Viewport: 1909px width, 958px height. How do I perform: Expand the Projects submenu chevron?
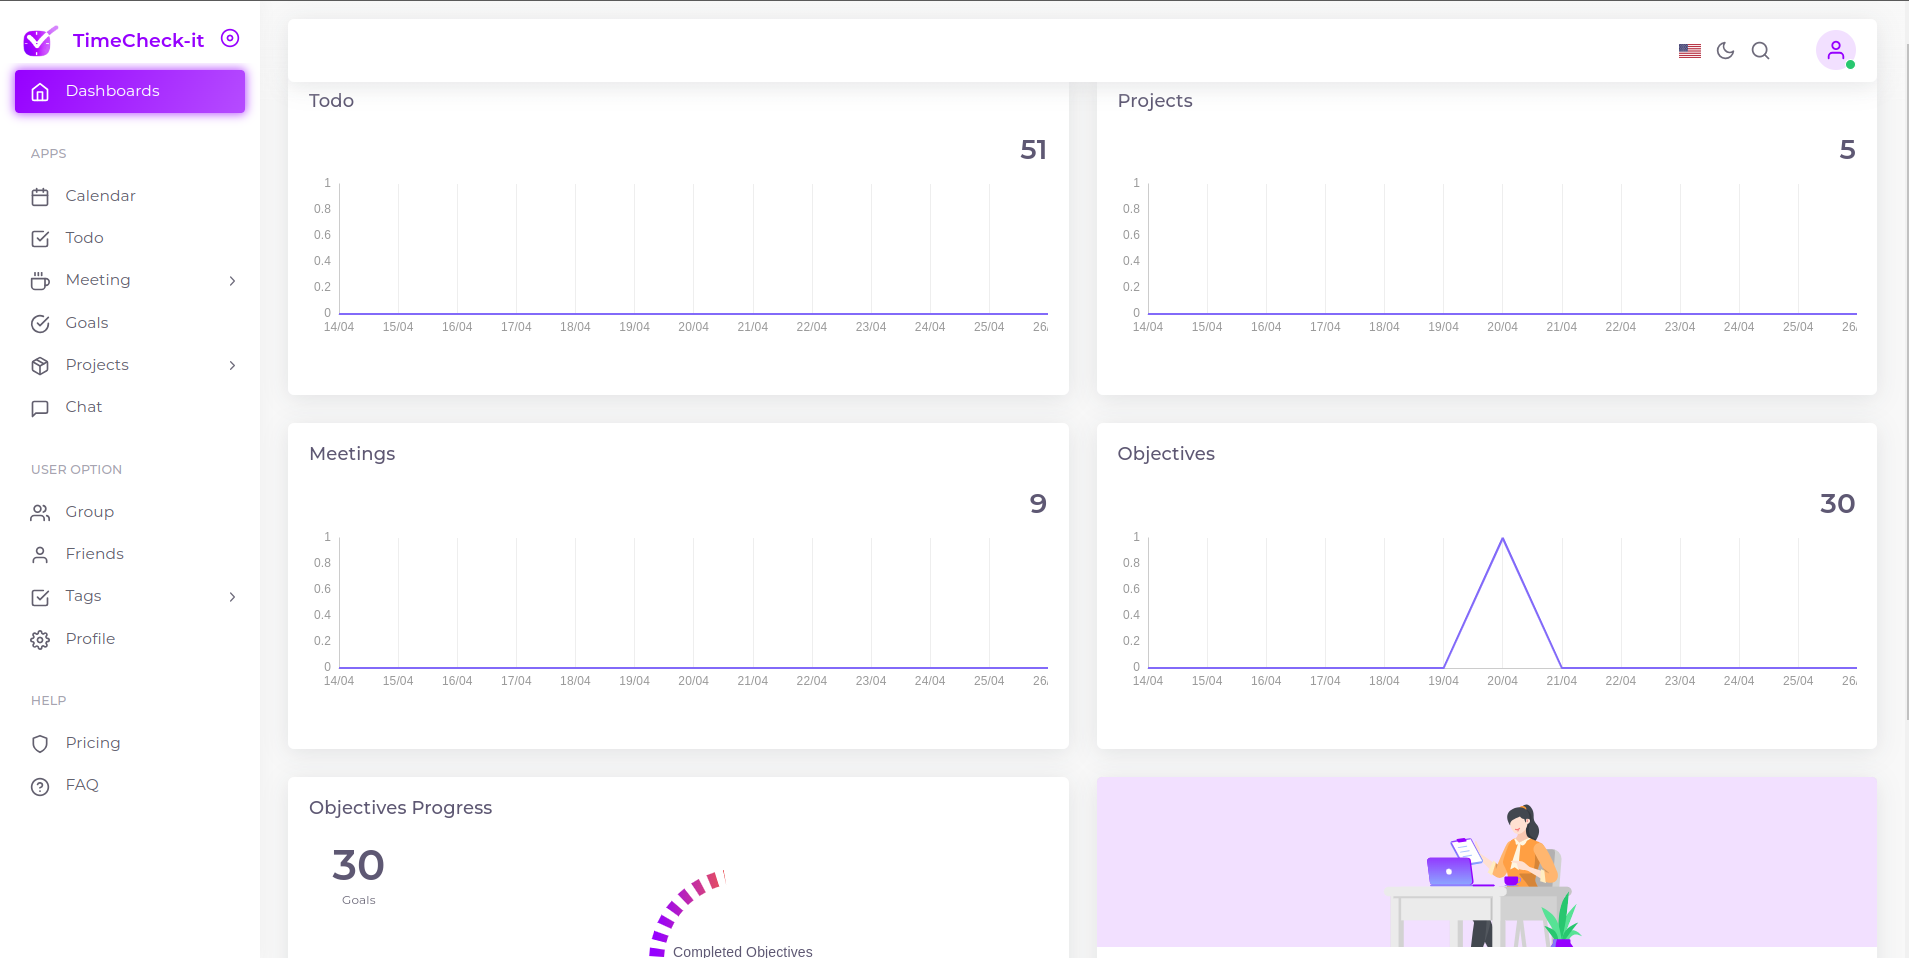[x=232, y=365]
